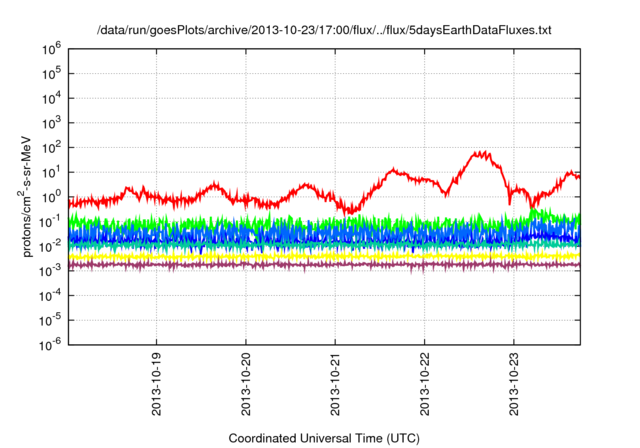Click the 10^4 y-axis tick label
640x448 pixels.
coord(51,98)
